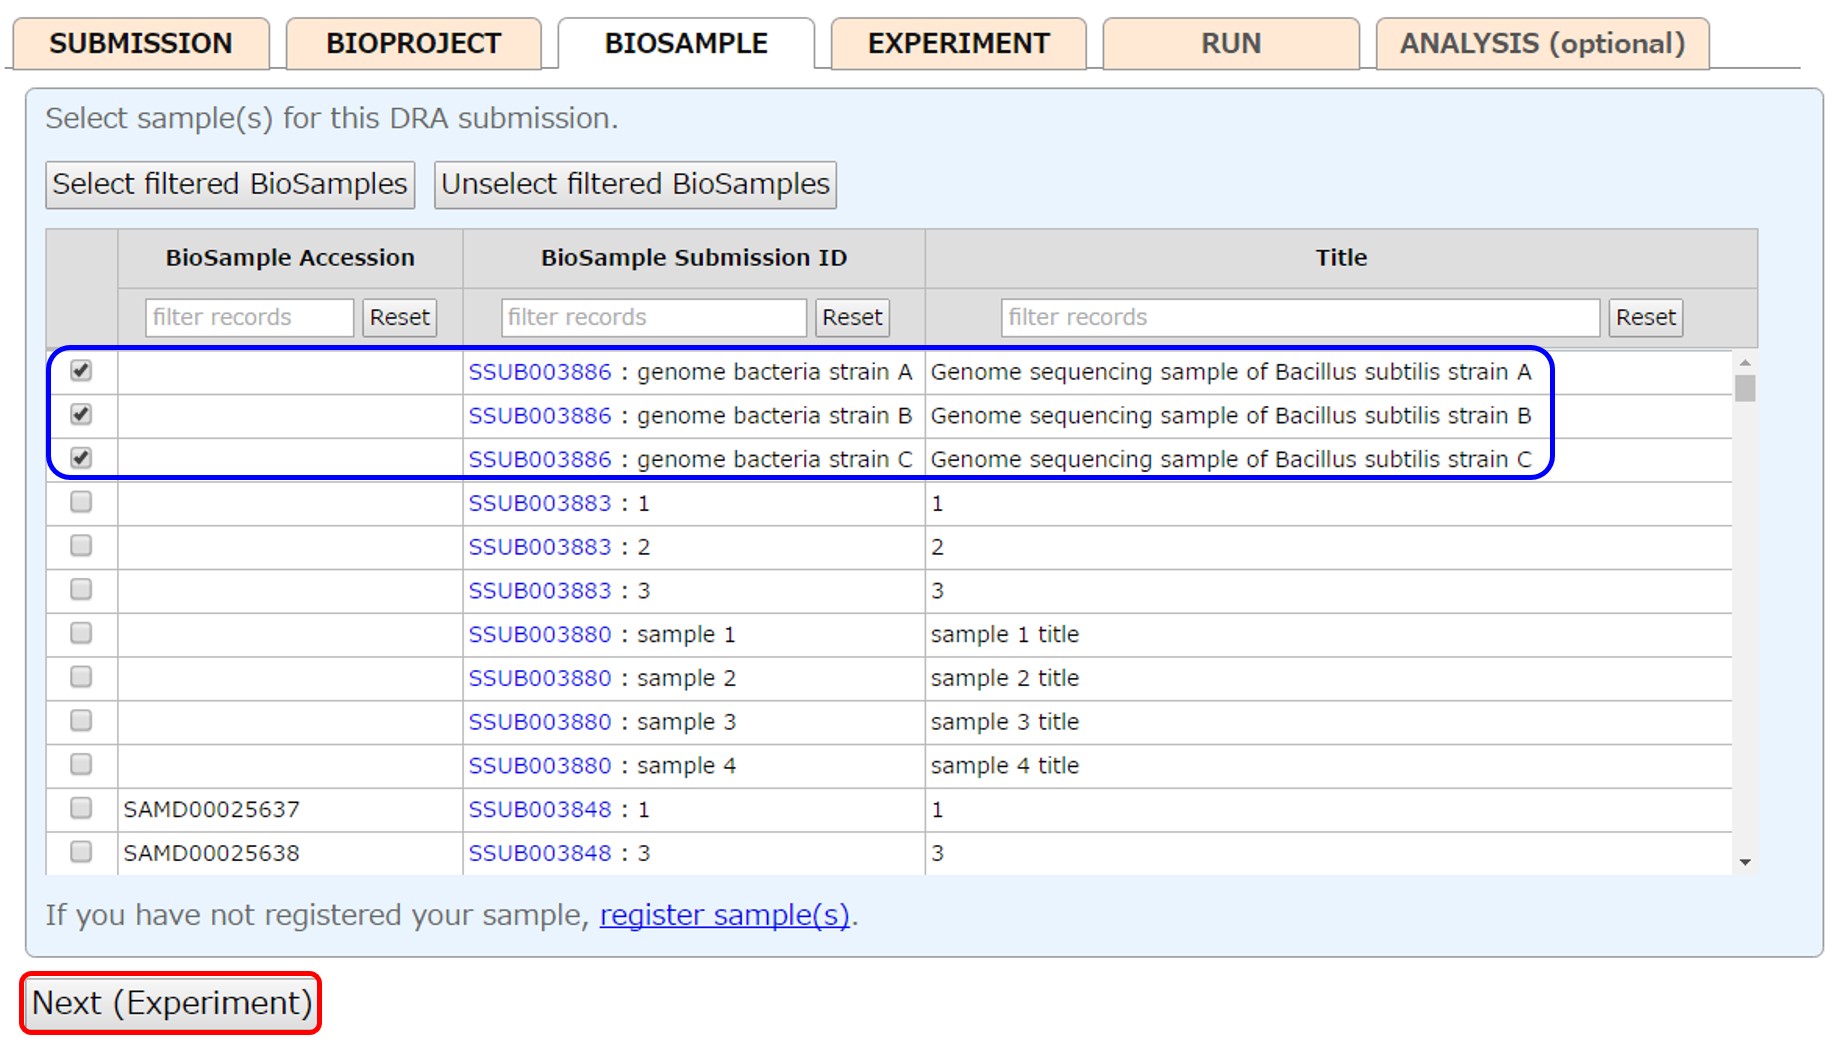
Task: Select checkbox for SAMD00025637 row
Action: tap(81, 808)
